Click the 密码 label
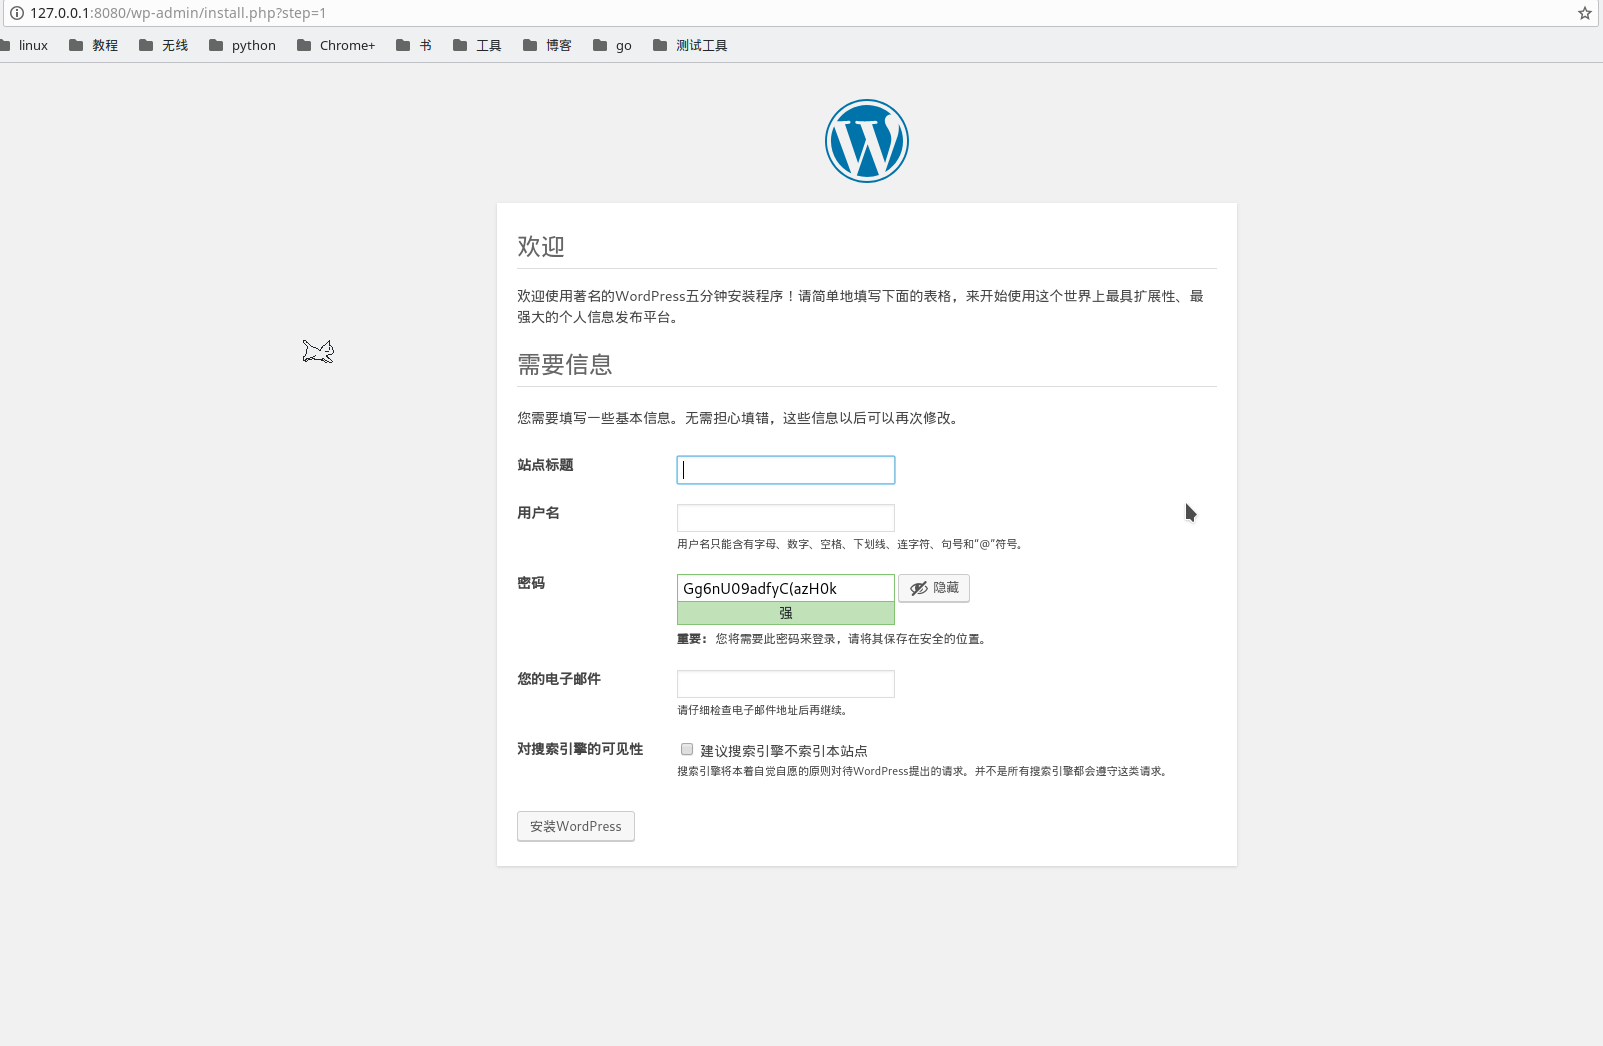The image size is (1603, 1046). pos(531,583)
